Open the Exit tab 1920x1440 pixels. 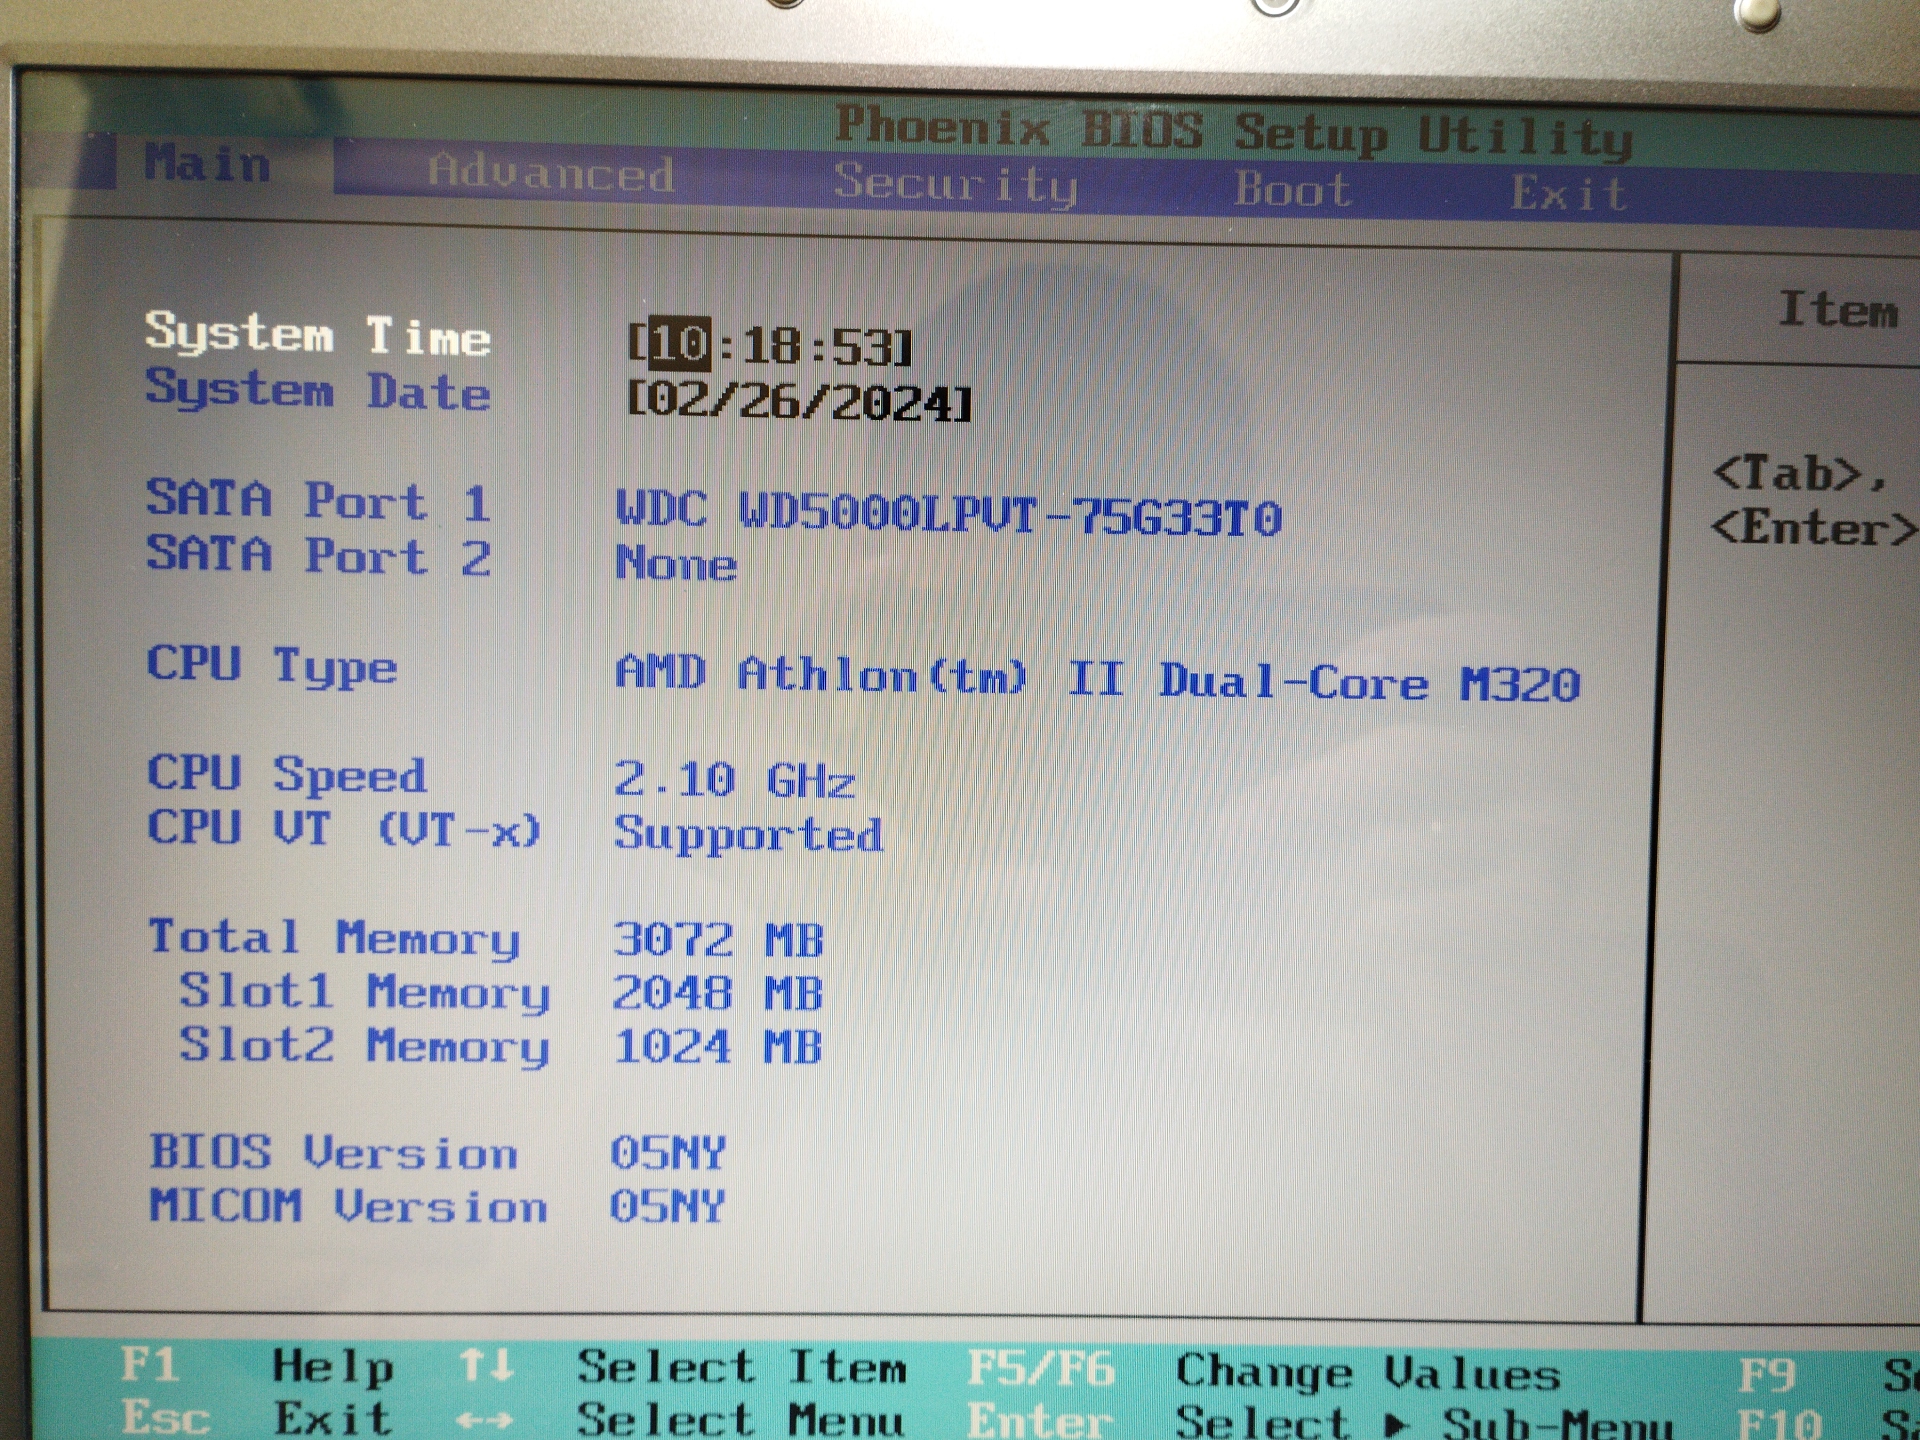(x=1568, y=193)
